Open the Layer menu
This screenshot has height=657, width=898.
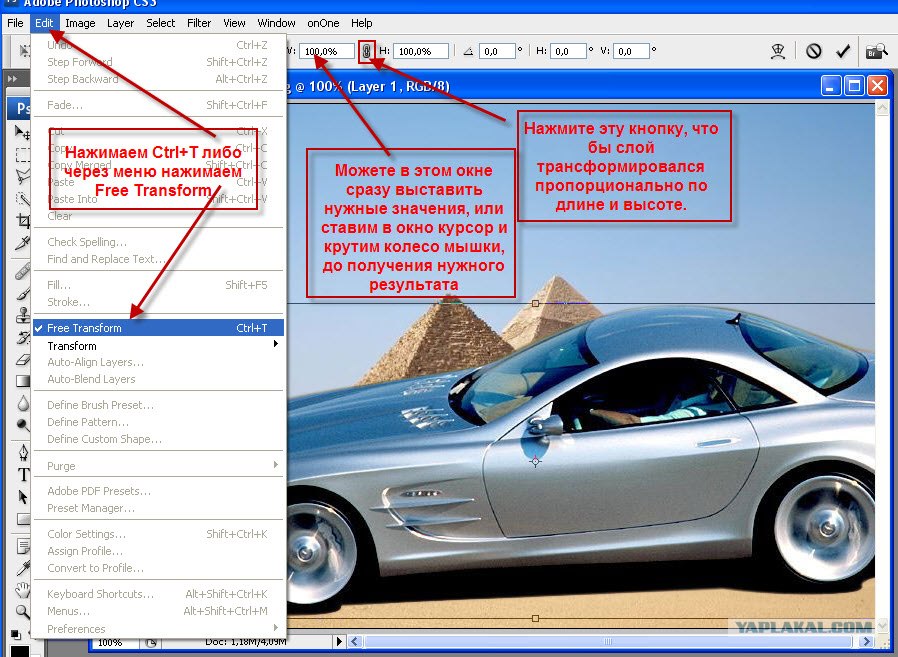(120, 23)
